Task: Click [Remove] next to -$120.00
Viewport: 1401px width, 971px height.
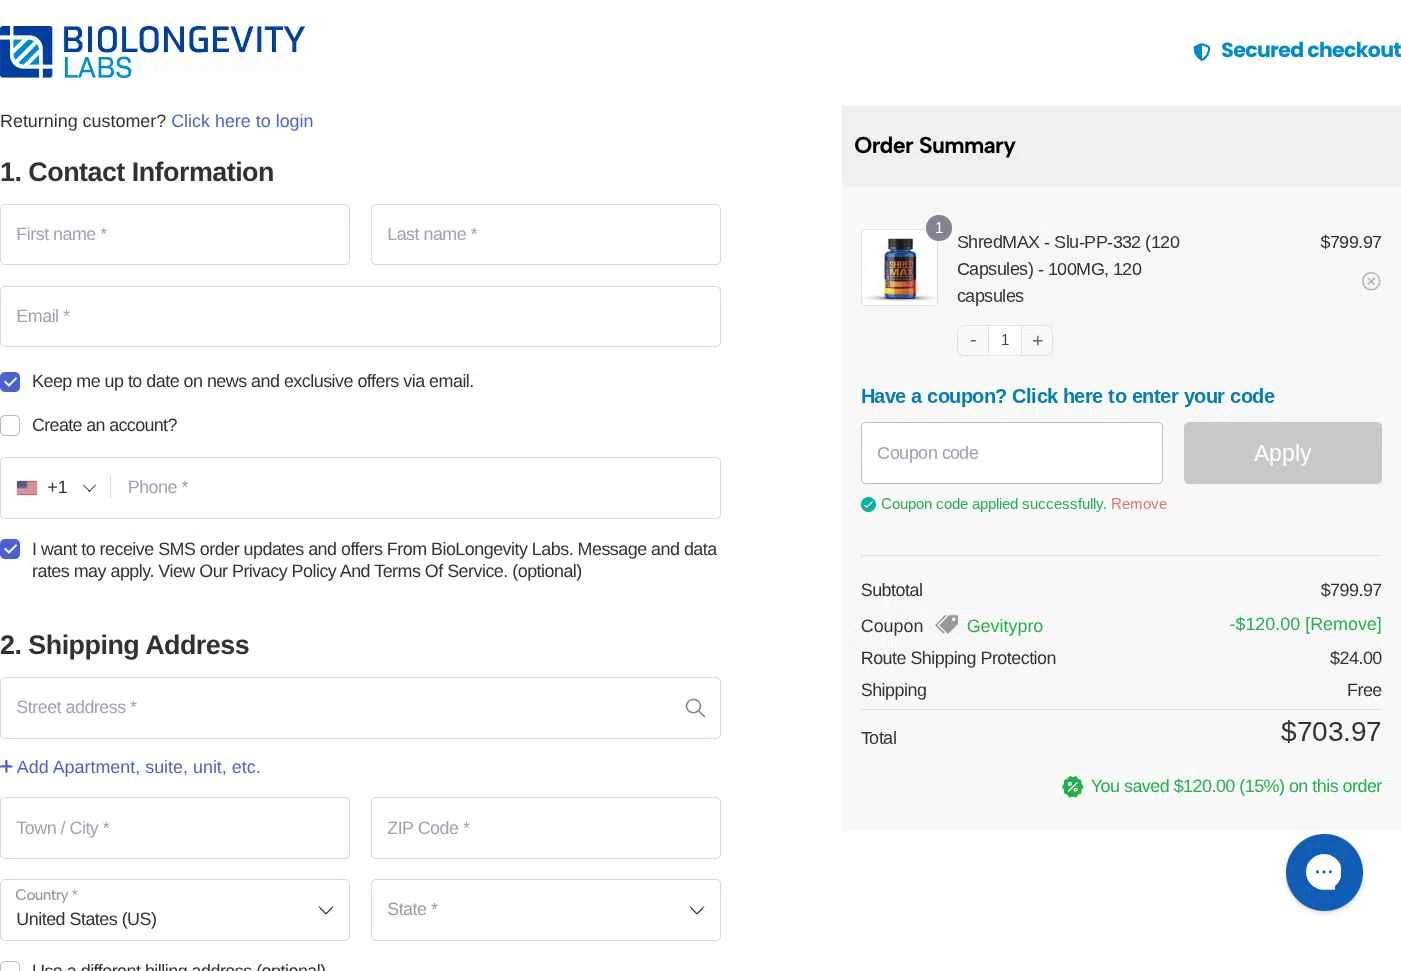Action: click(1343, 624)
